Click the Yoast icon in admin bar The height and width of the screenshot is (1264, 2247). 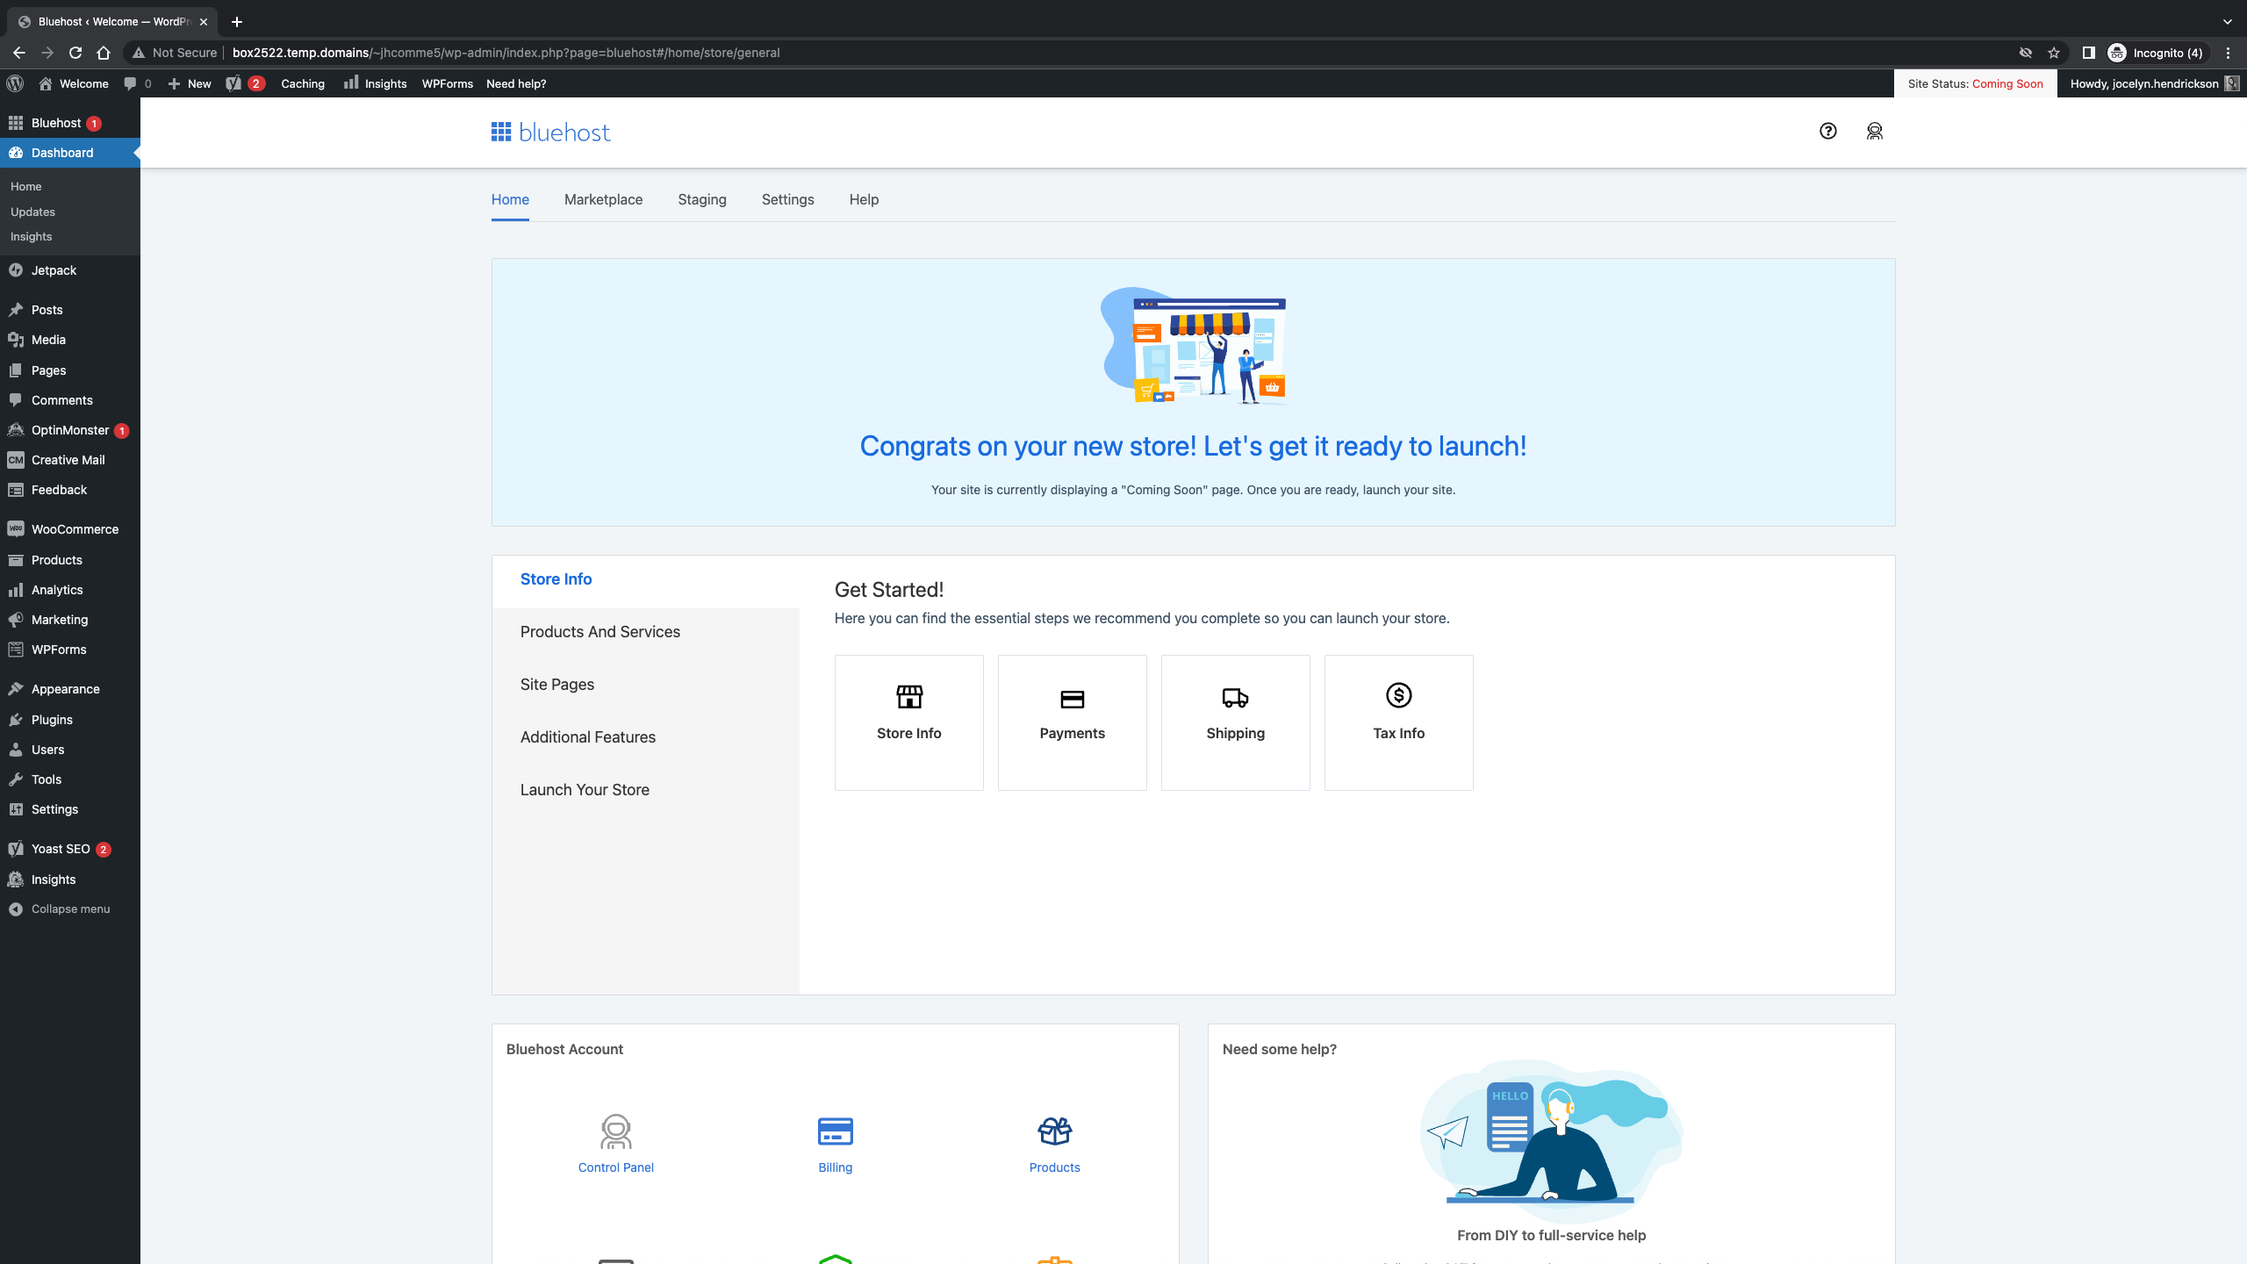point(245,83)
